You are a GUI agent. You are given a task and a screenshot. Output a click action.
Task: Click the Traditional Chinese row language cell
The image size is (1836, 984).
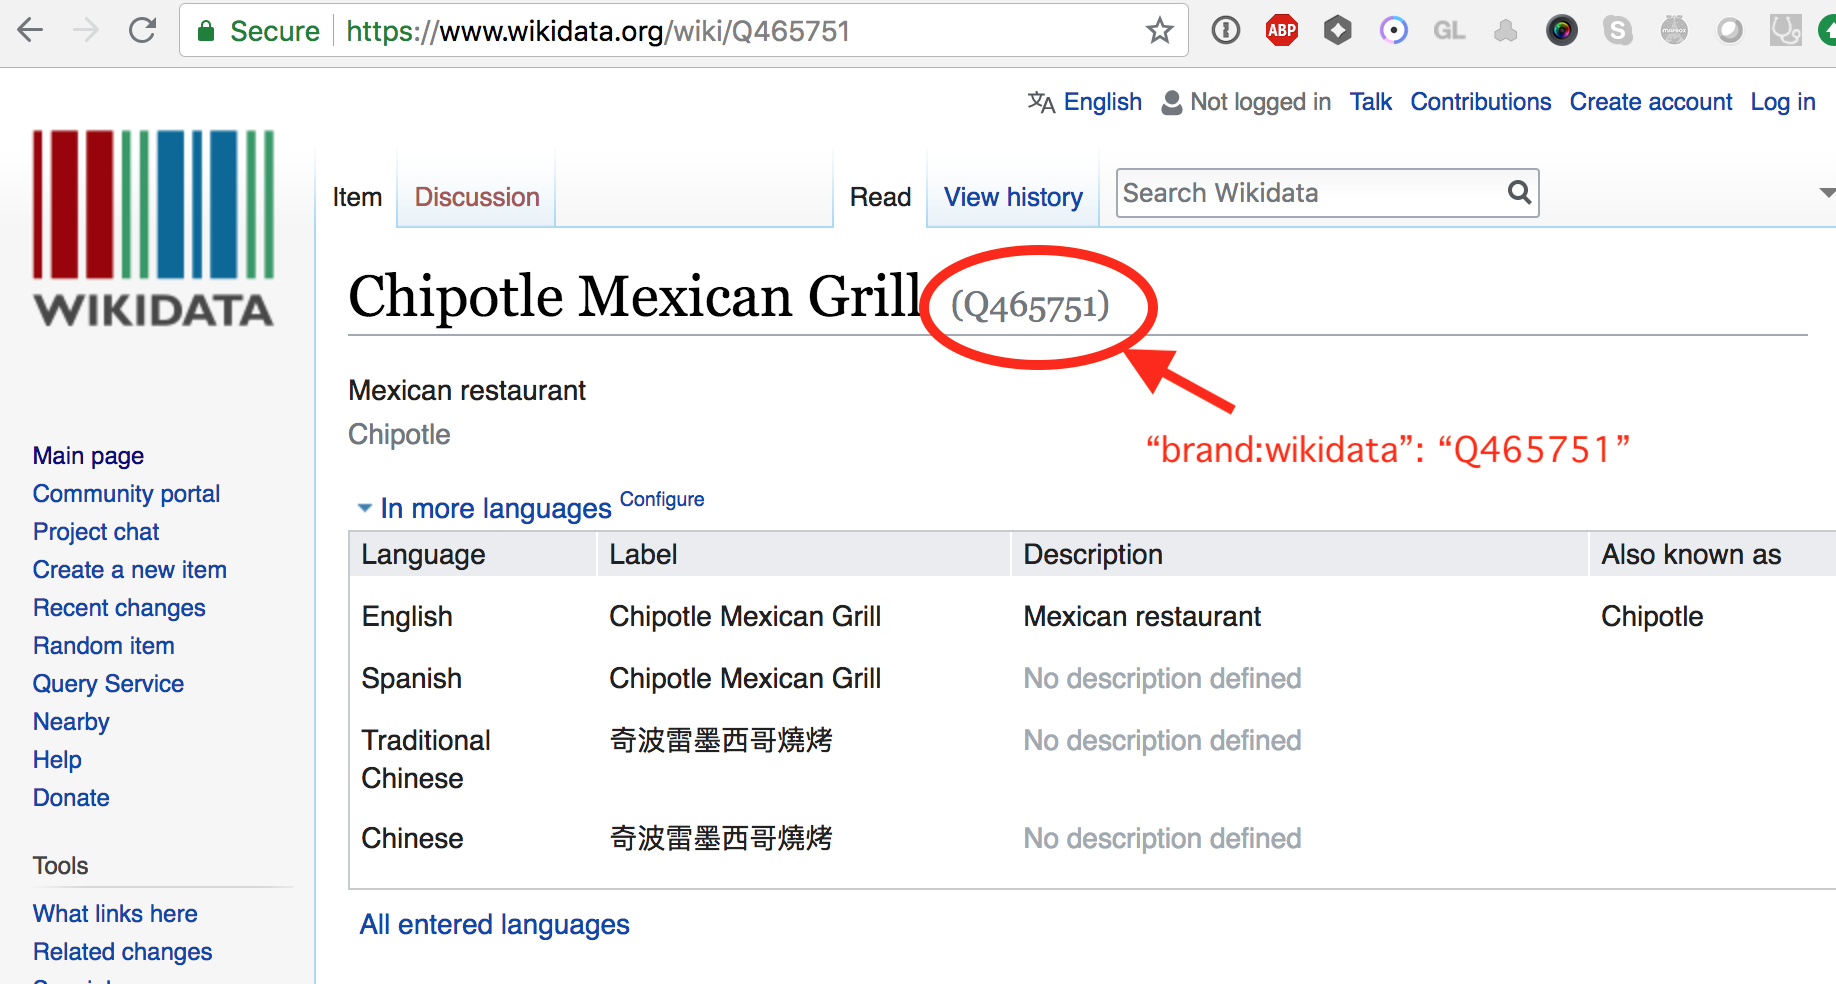click(426, 759)
